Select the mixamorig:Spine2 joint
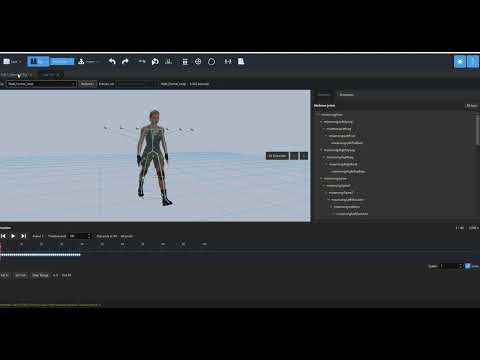480x360 pixels. coord(341,193)
